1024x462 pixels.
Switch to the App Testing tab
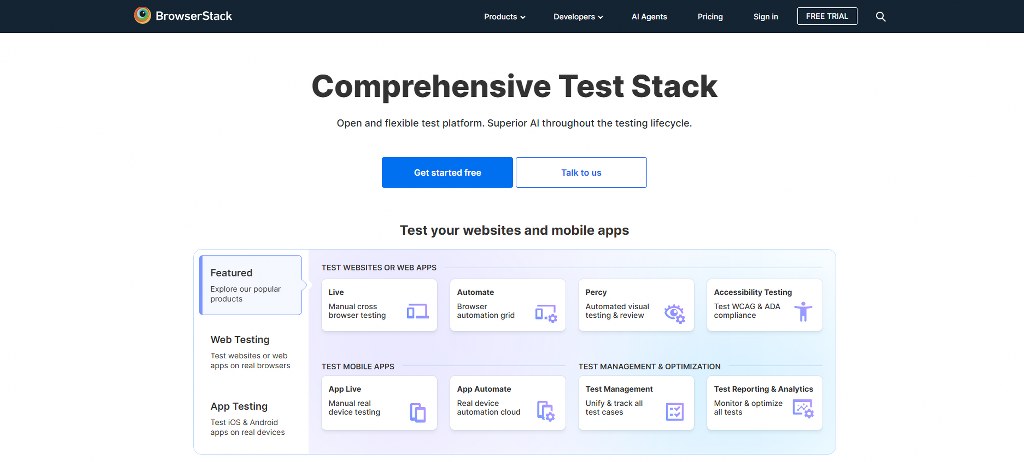pyautogui.click(x=251, y=418)
